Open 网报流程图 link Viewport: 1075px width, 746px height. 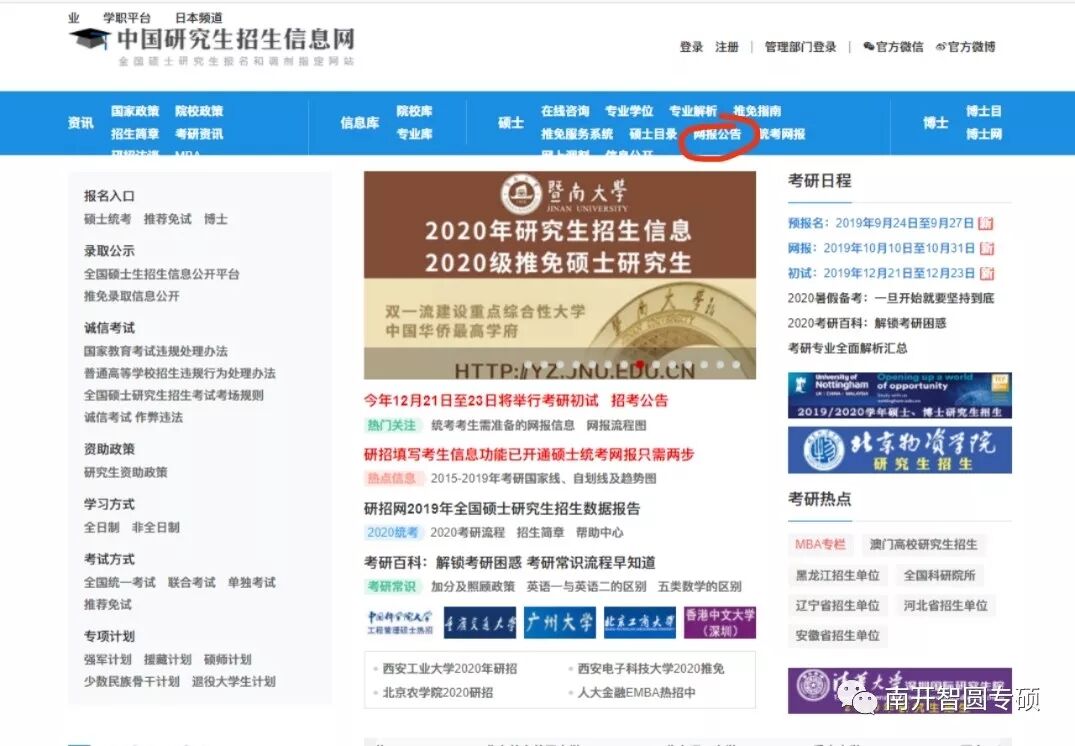(616, 425)
